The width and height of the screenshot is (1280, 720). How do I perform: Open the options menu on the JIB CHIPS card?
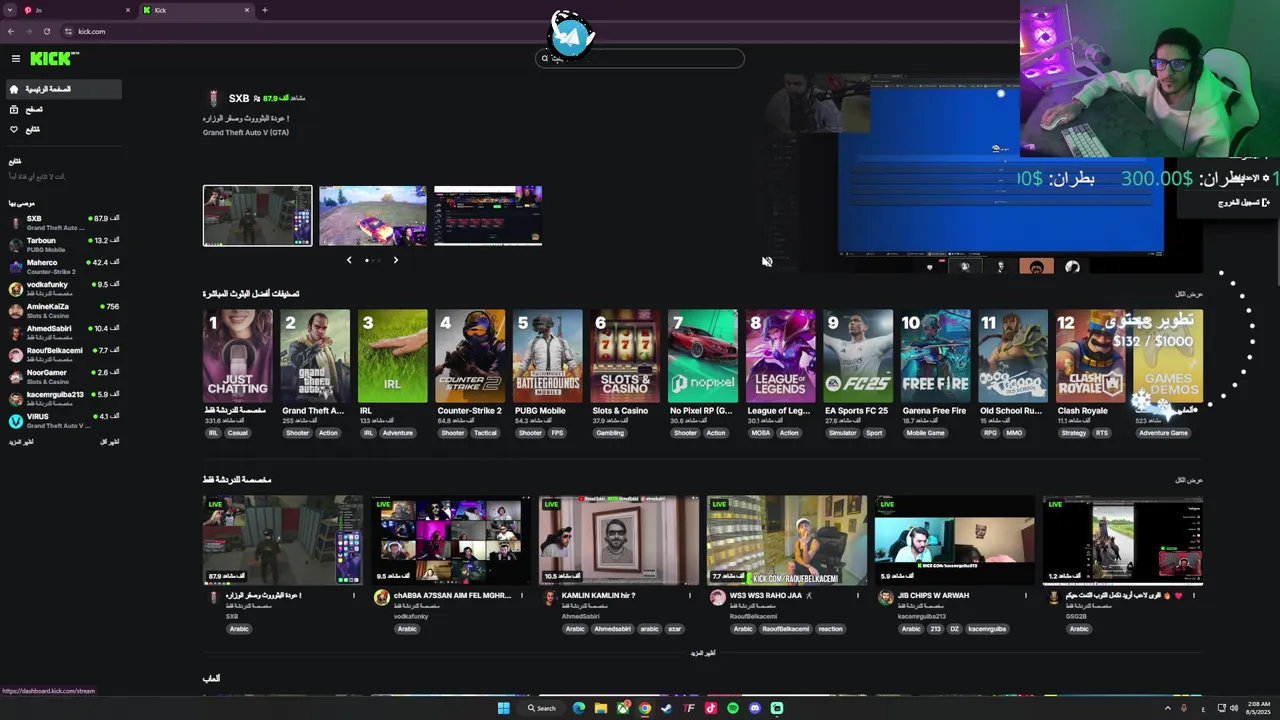point(1026,595)
